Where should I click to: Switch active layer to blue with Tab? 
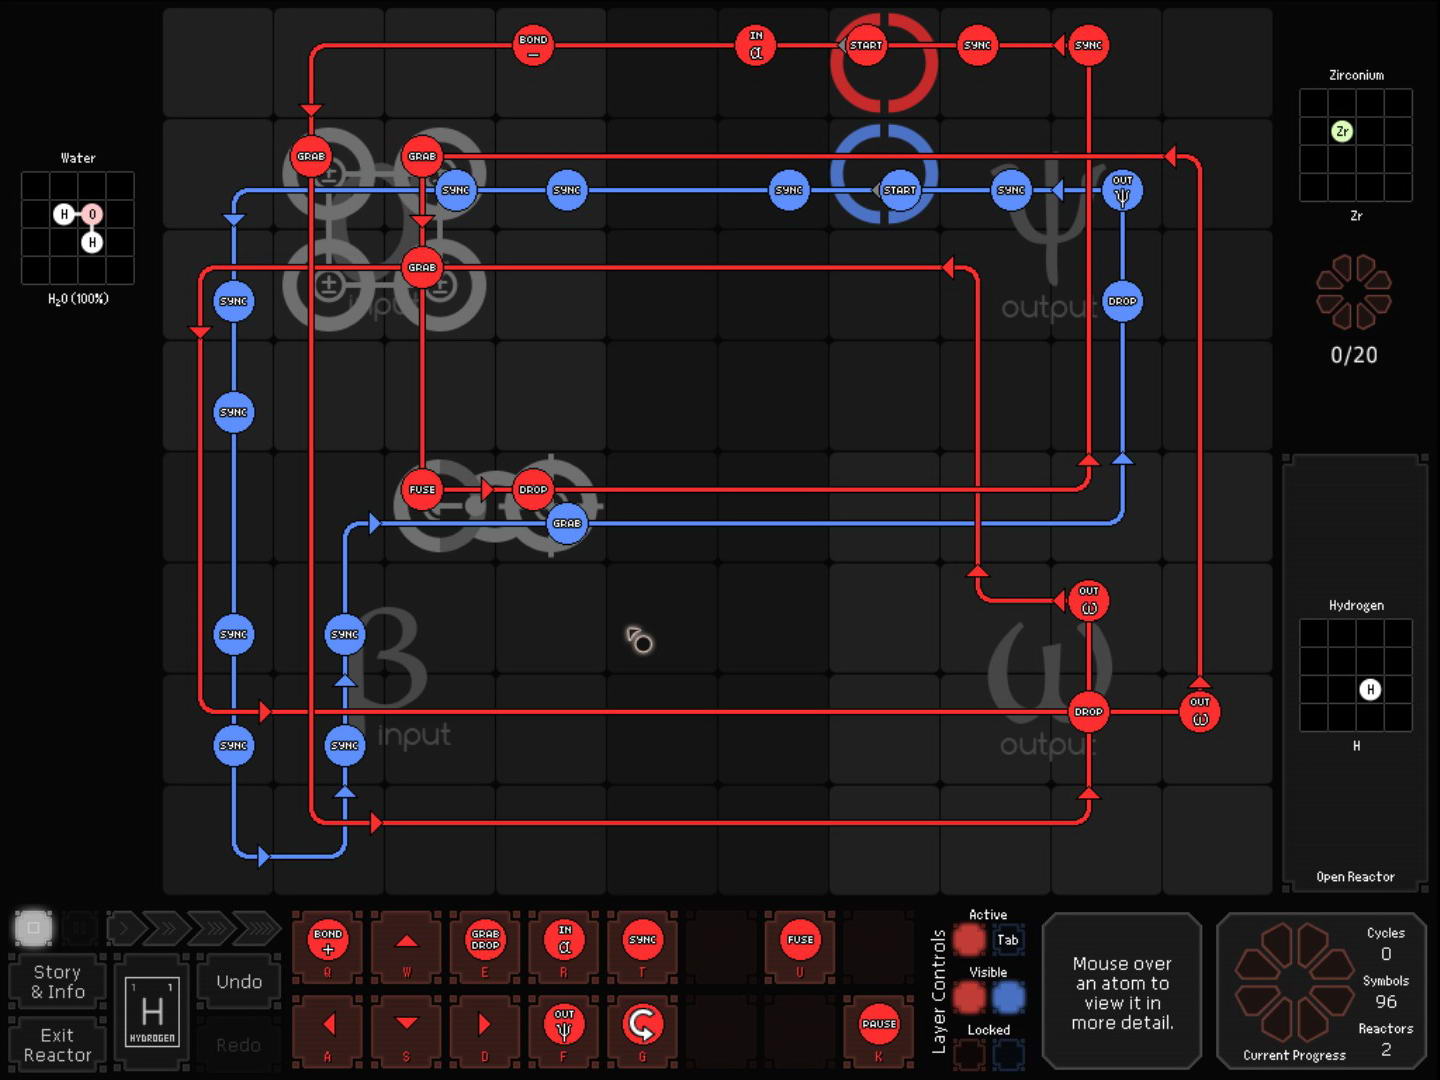coord(1008,940)
